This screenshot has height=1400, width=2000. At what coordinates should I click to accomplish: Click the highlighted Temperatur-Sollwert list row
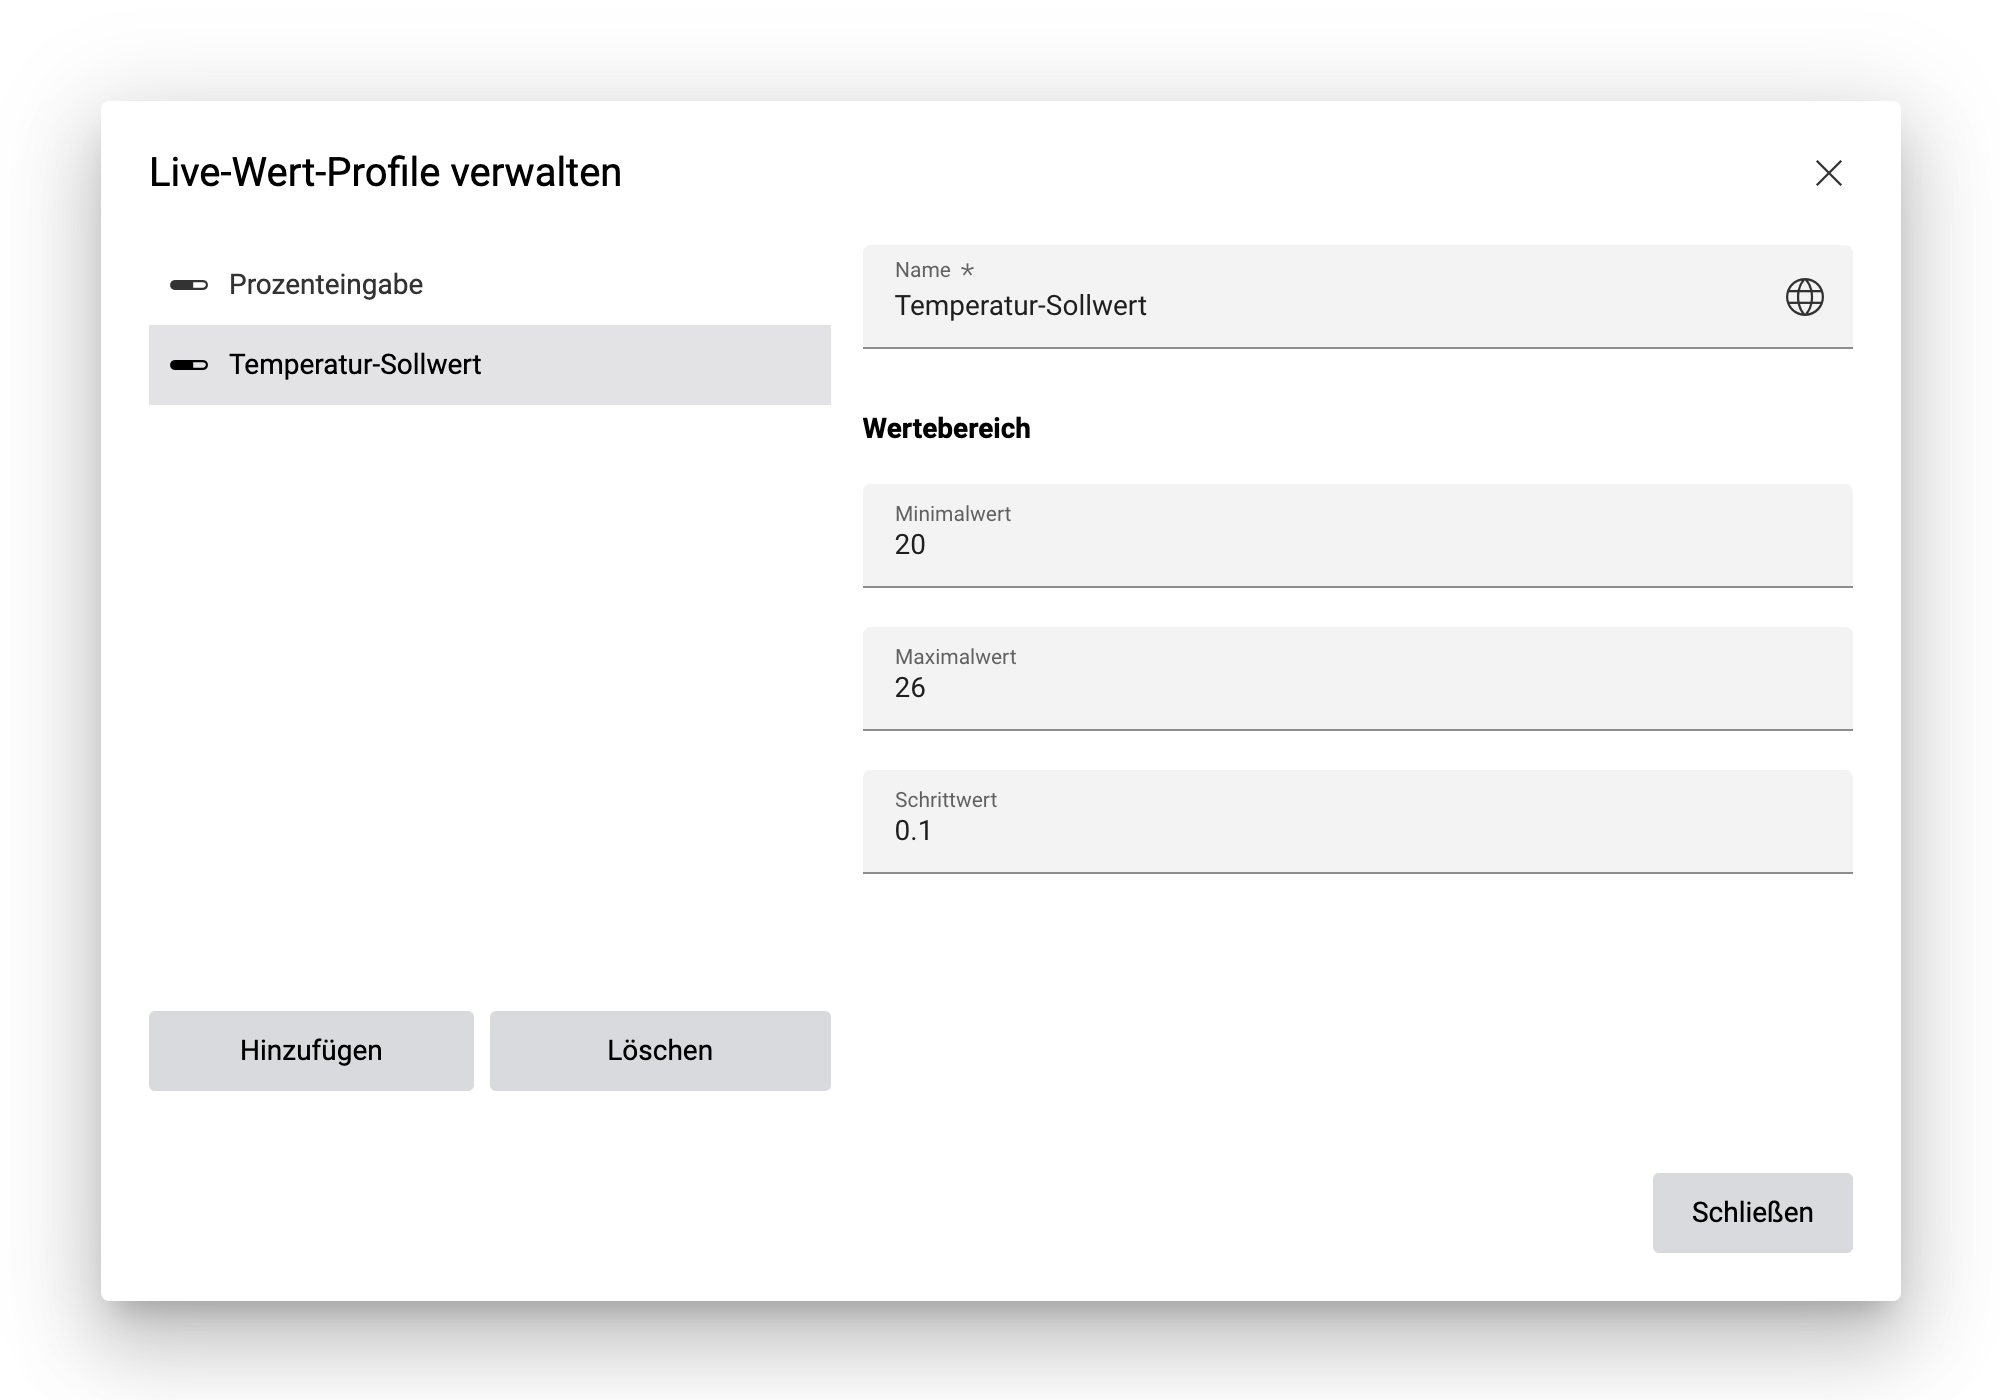click(x=489, y=365)
